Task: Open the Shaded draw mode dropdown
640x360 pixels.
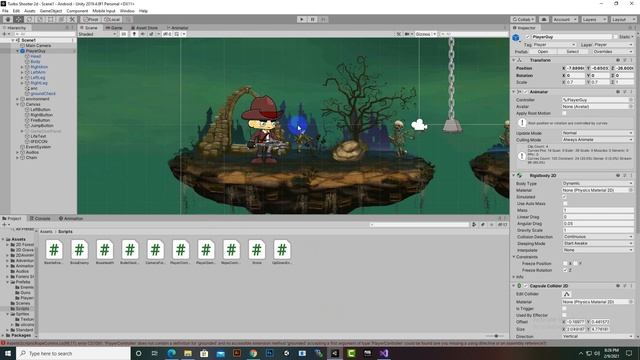Action: click(98, 34)
